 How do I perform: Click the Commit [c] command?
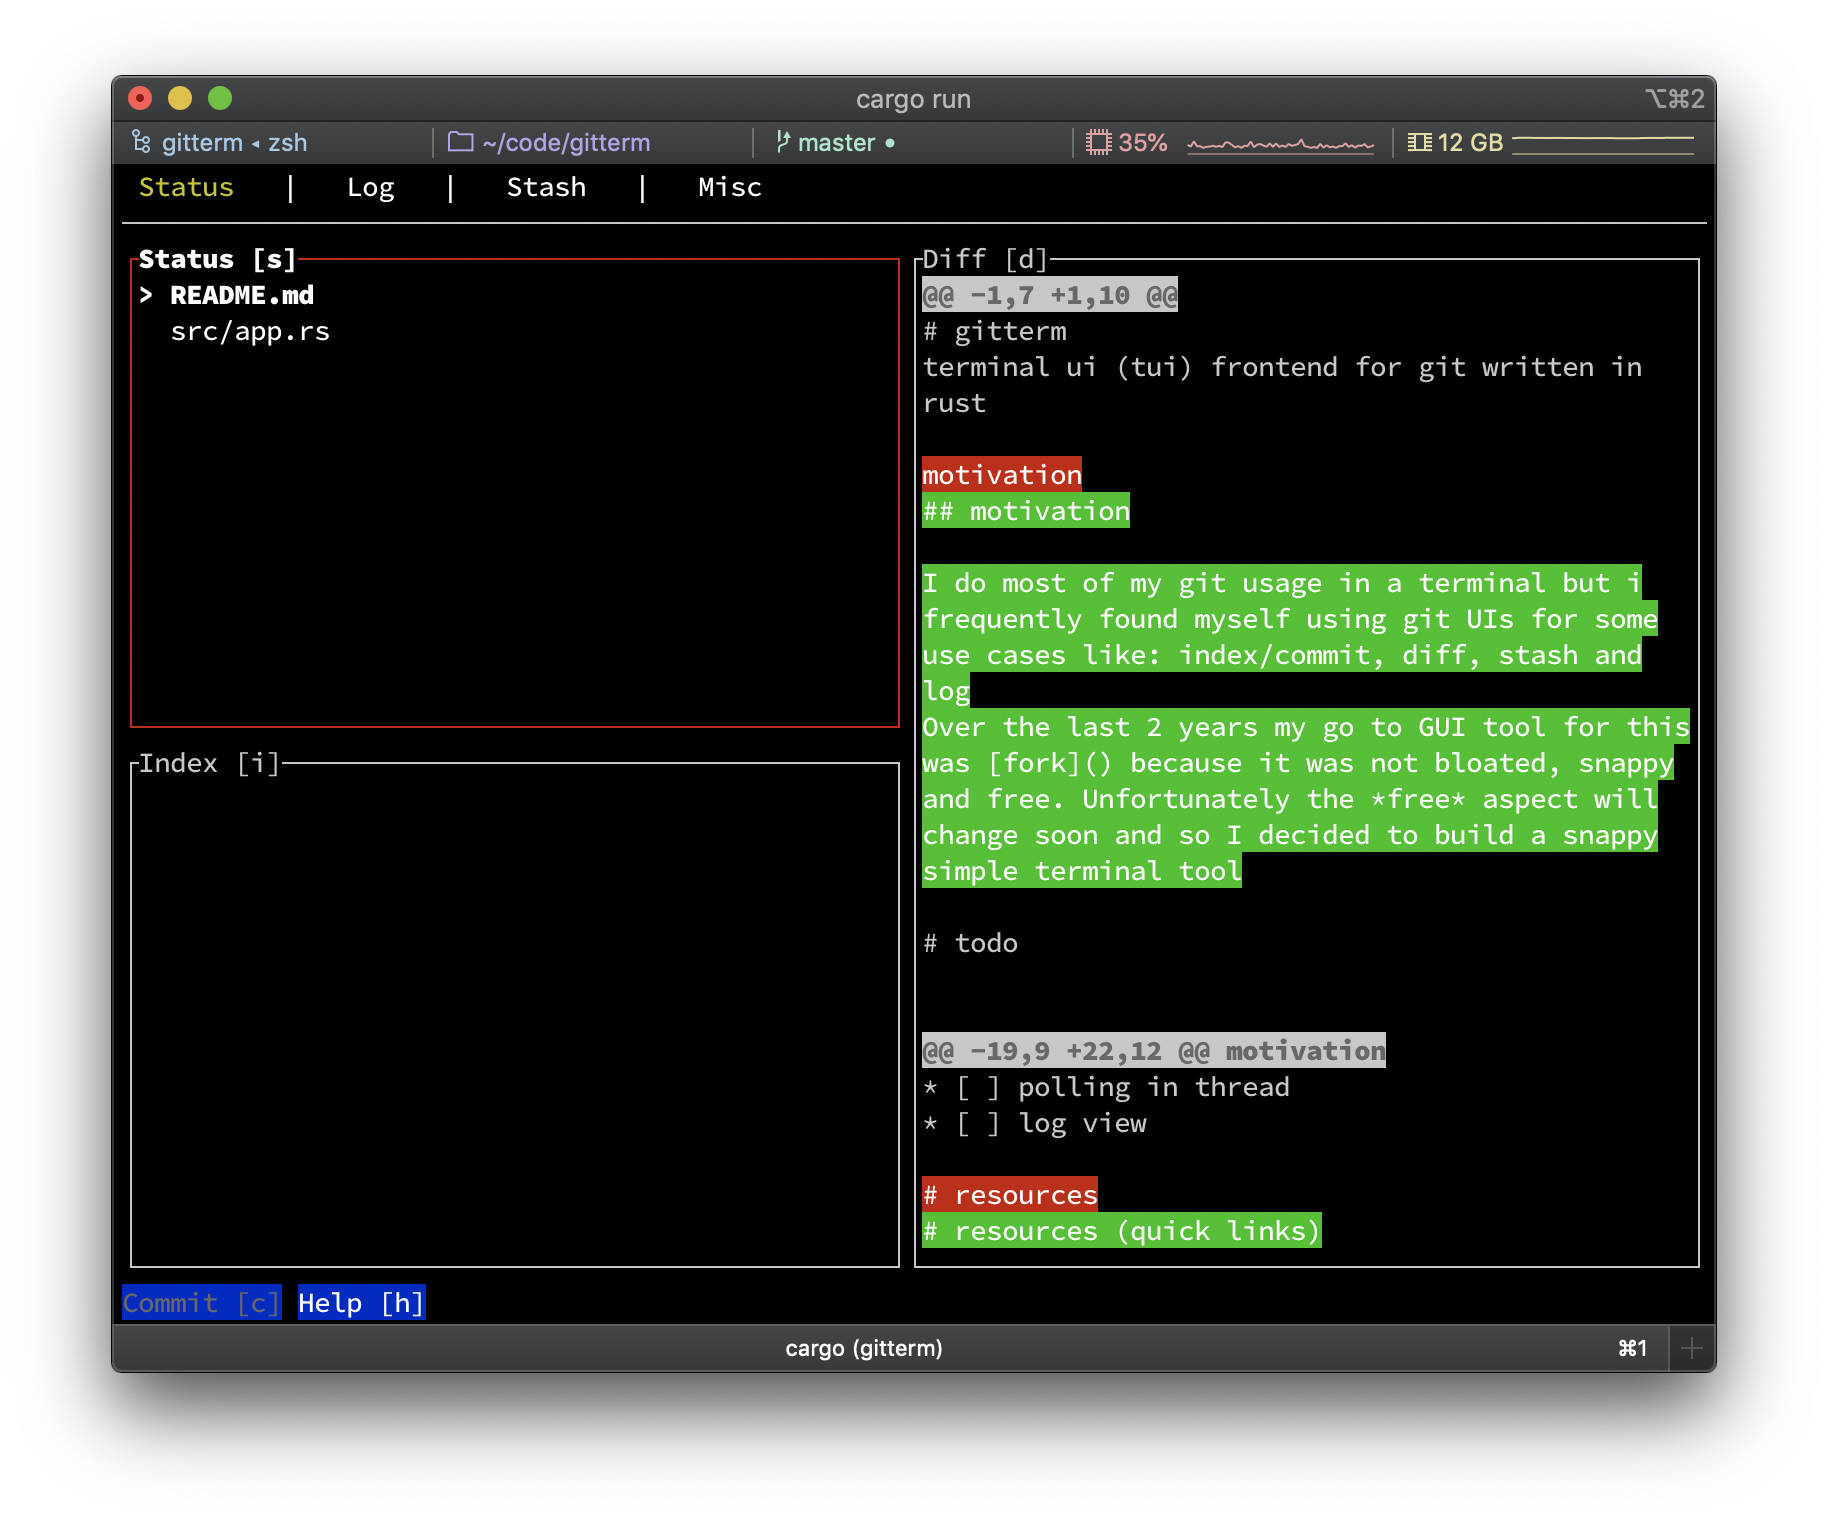[x=201, y=1303]
